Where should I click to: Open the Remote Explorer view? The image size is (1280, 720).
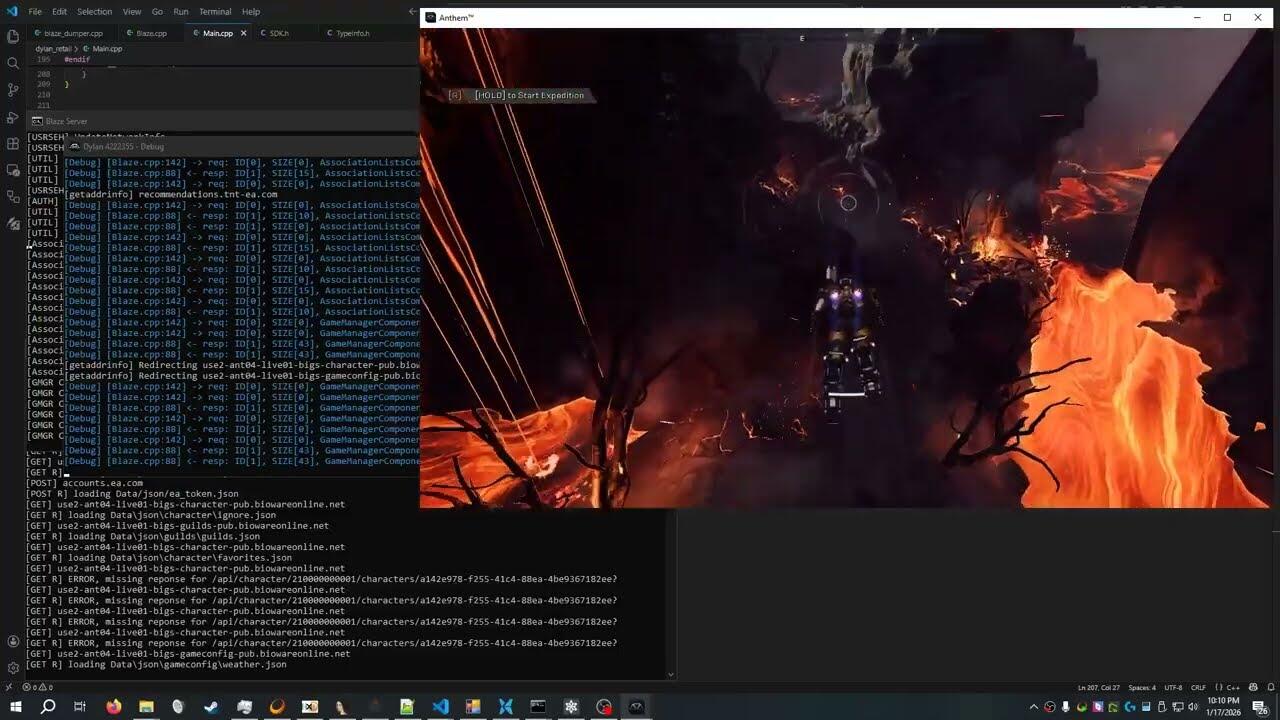(13, 171)
